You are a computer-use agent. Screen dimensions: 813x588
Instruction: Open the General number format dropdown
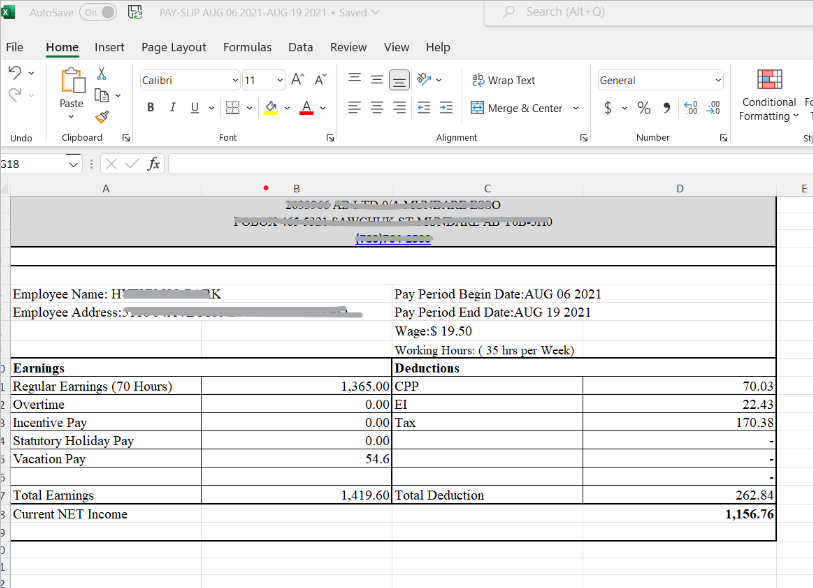[x=718, y=80]
